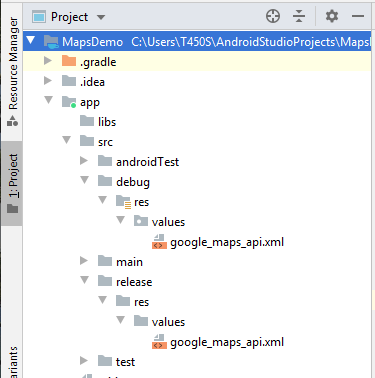
Task: Collapse the res folder arrow under debug
Action: (x=103, y=200)
